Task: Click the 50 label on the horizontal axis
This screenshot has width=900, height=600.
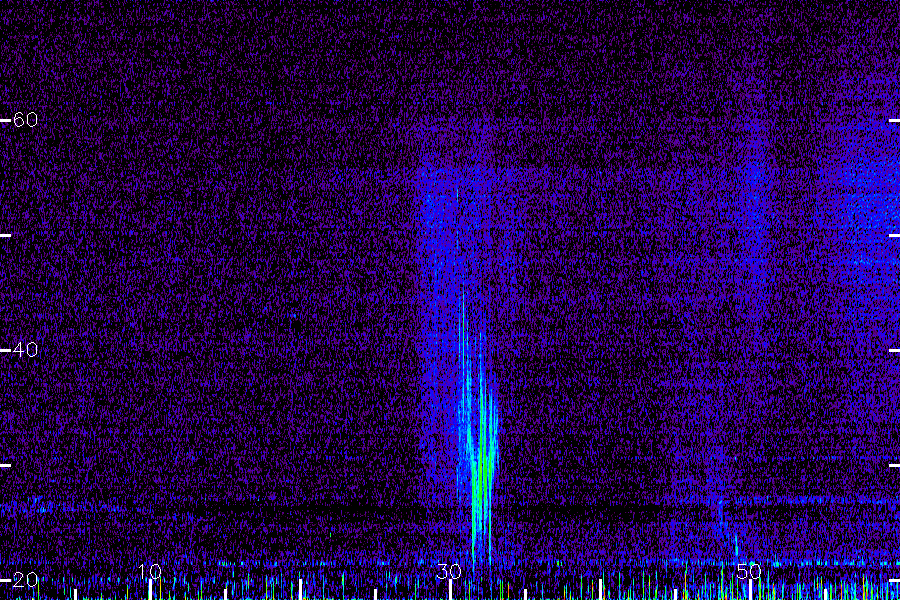Action: [749, 572]
